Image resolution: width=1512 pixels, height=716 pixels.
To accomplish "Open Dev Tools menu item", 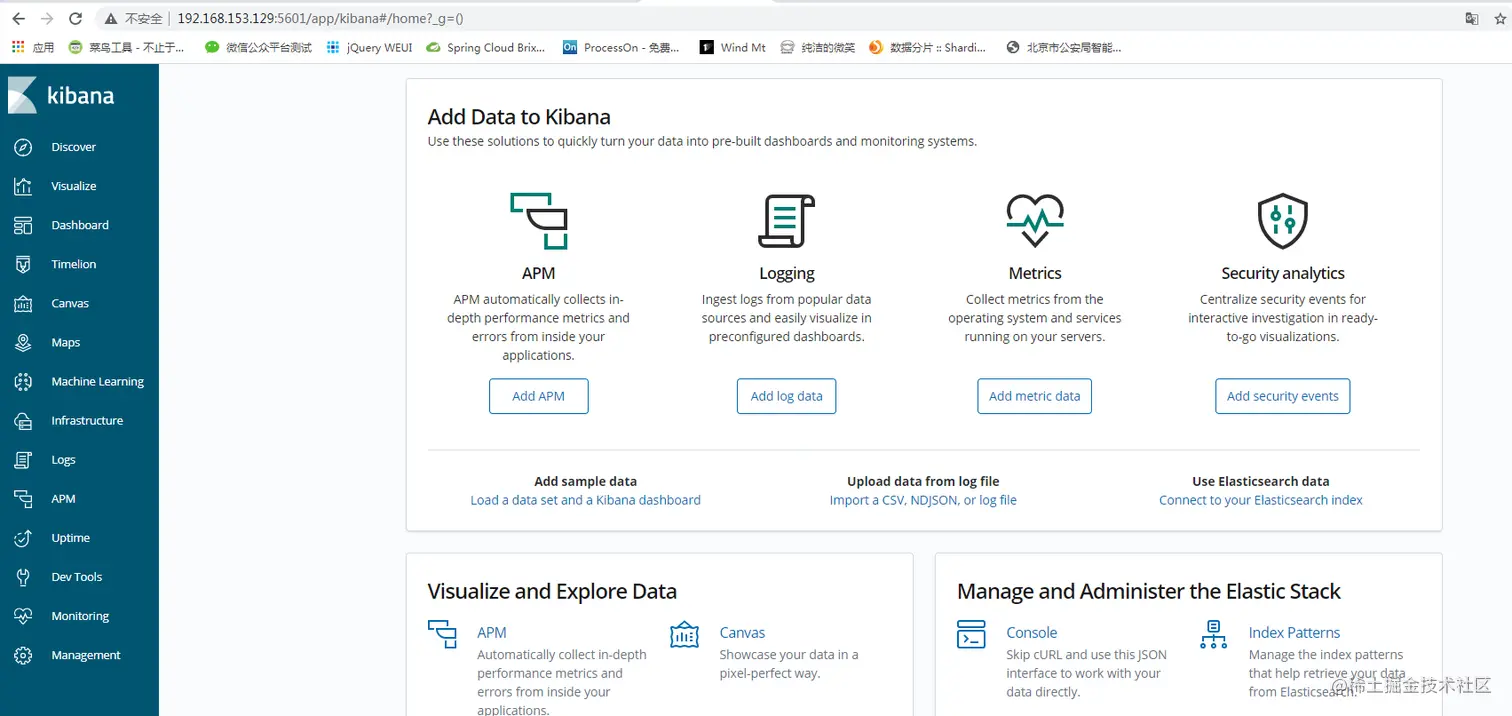I will tap(77, 577).
